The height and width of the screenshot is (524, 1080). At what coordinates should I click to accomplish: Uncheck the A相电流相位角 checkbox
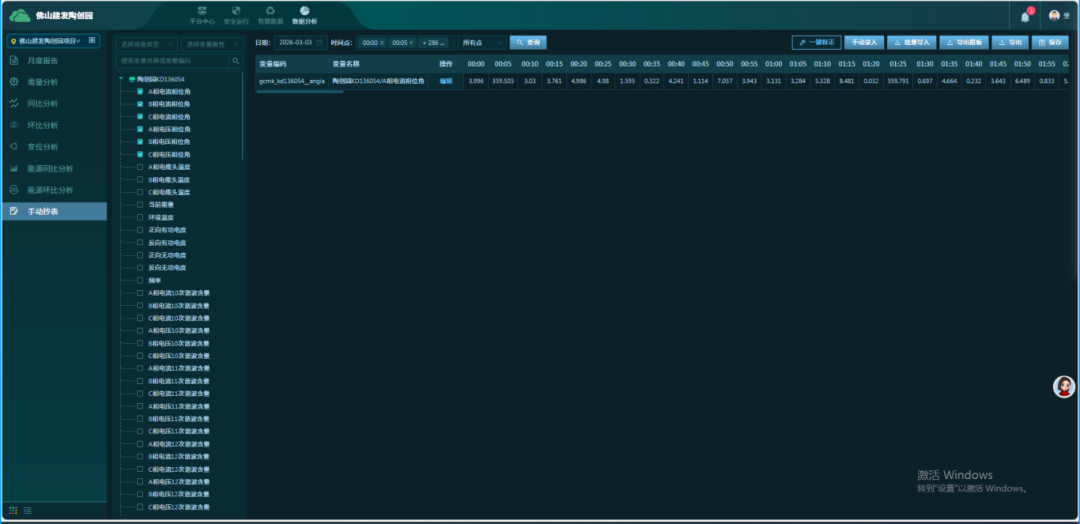click(140, 91)
